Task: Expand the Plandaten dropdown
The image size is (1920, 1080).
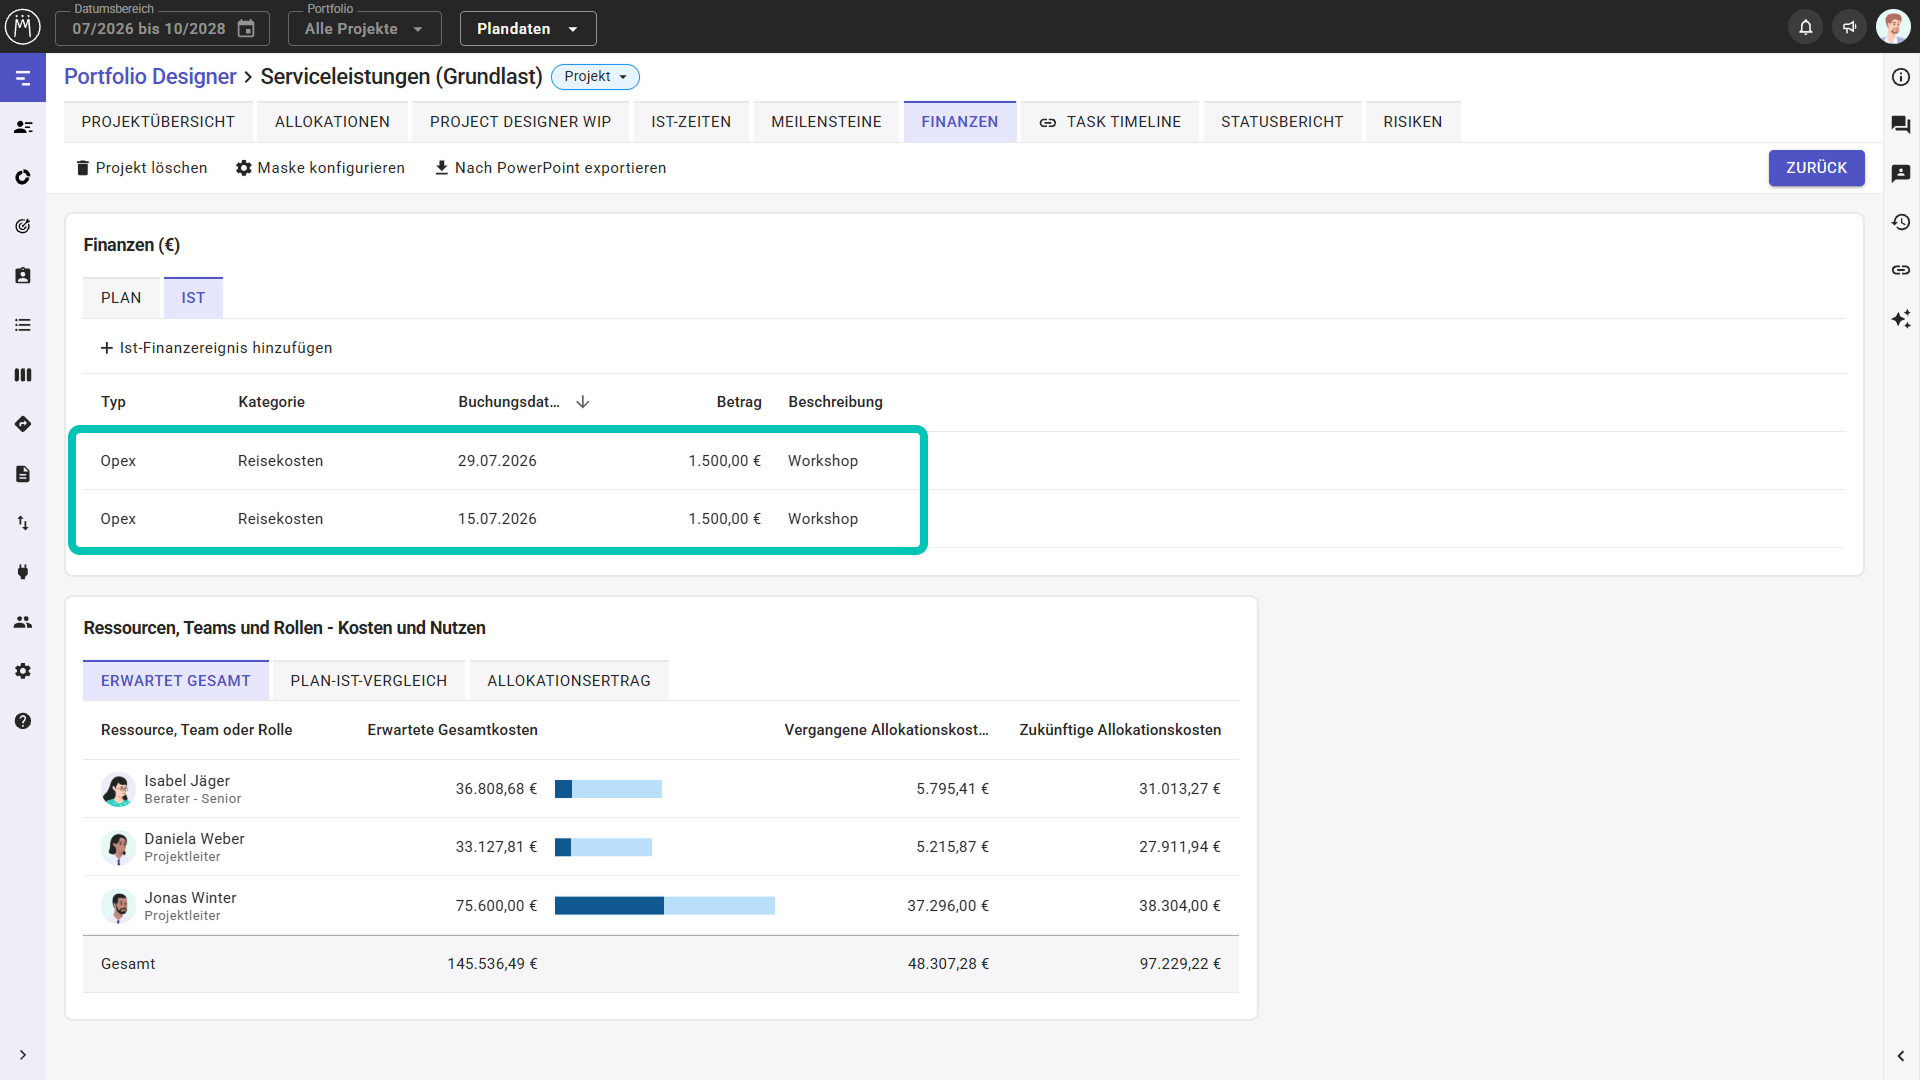Action: pos(528,29)
